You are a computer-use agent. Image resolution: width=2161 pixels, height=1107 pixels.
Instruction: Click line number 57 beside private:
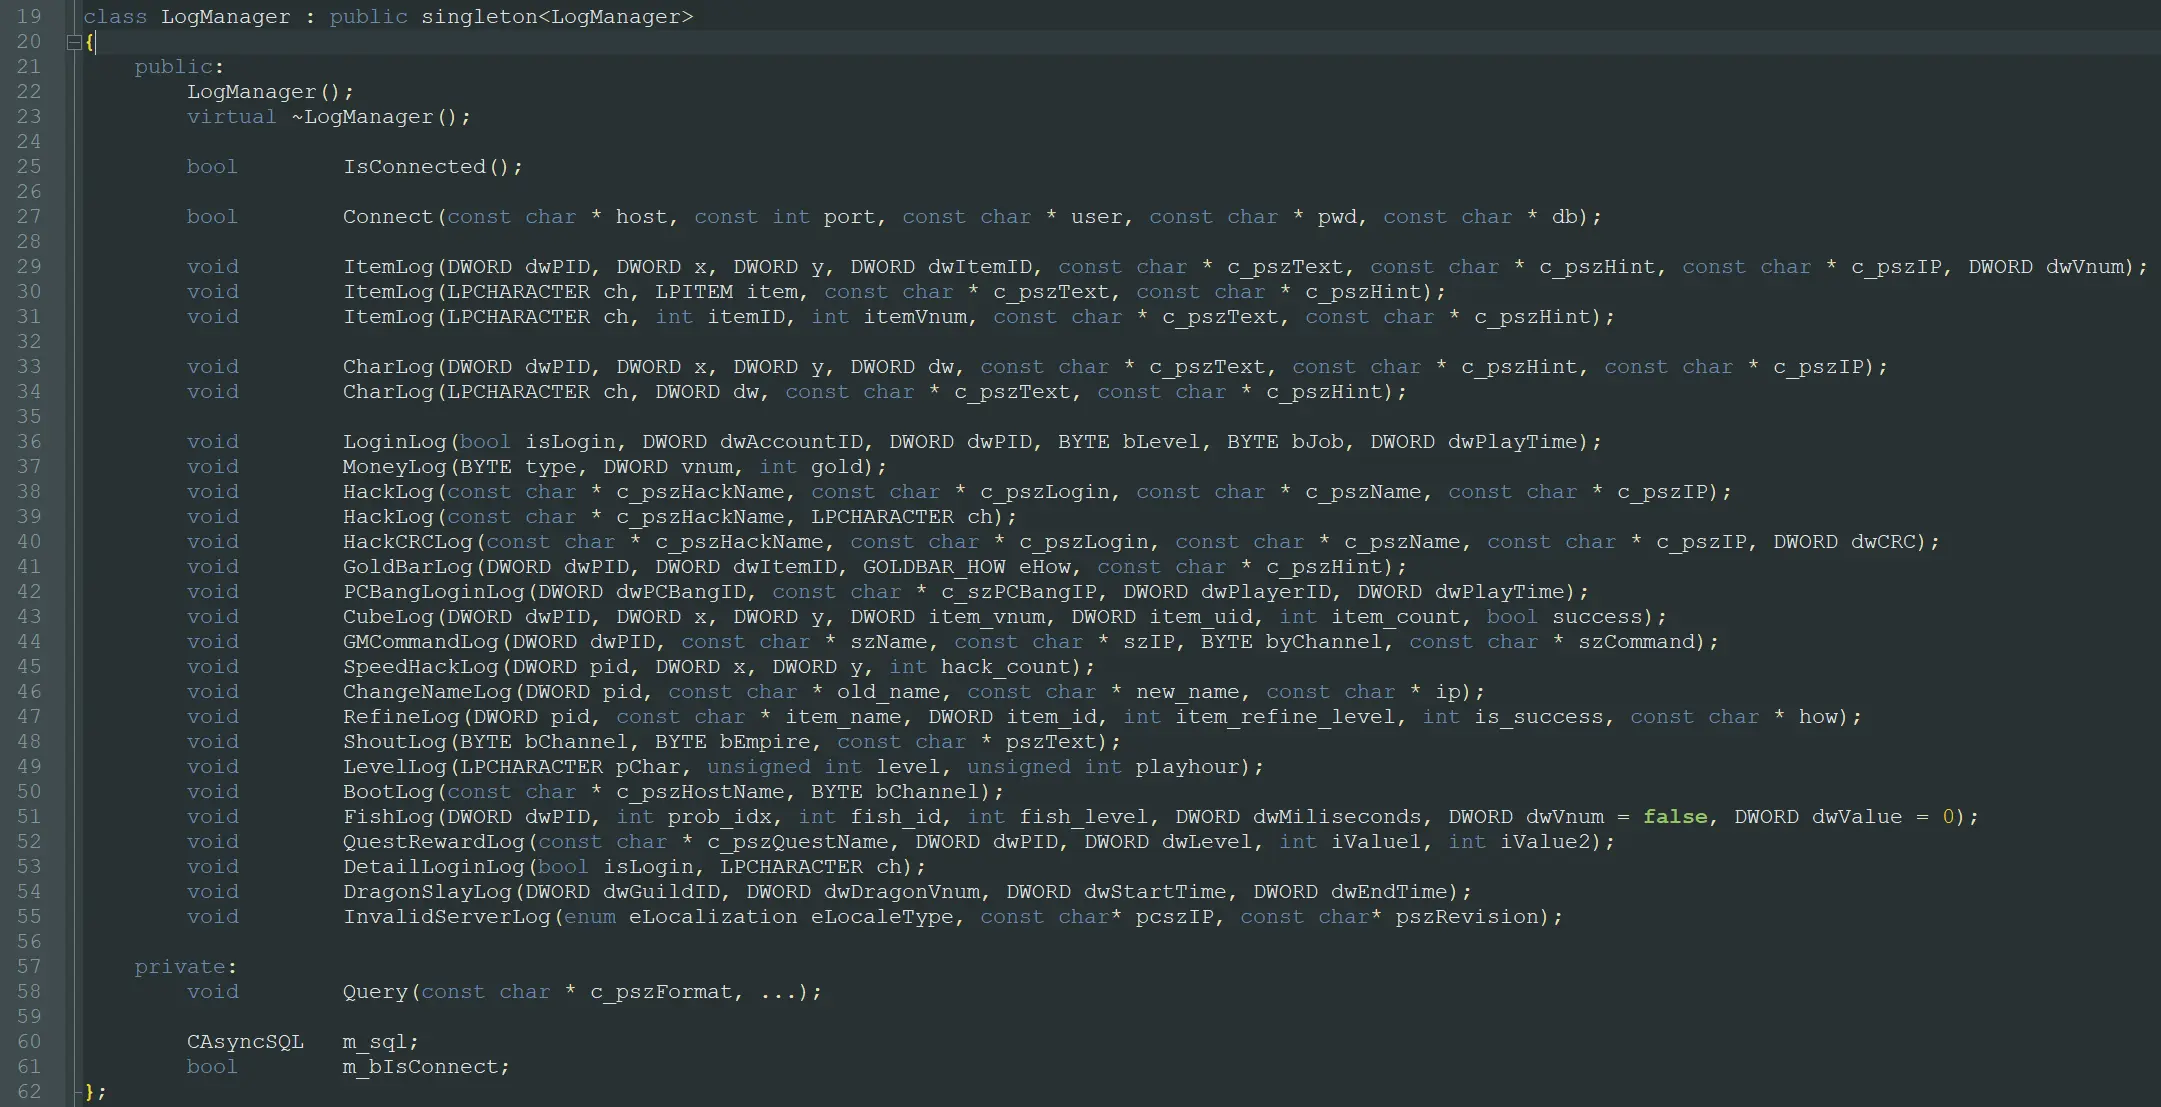click(x=29, y=966)
